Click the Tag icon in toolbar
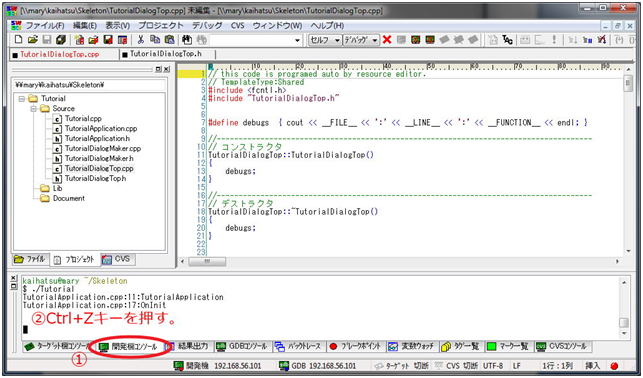This screenshot has width=643, height=378. pos(507,40)
